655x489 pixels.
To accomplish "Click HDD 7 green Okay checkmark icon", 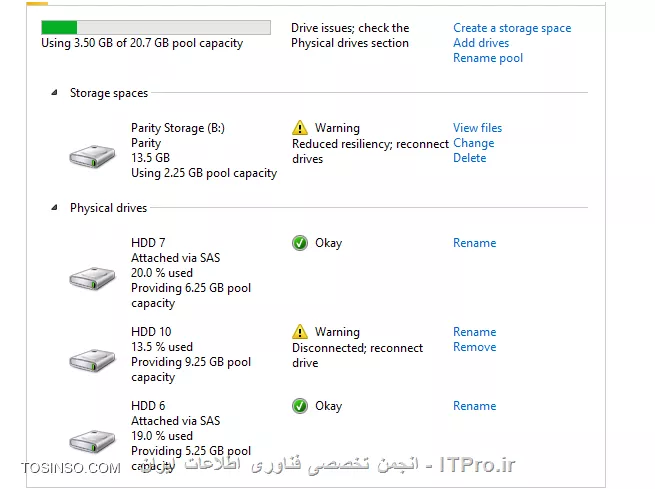I will [300, 243].
